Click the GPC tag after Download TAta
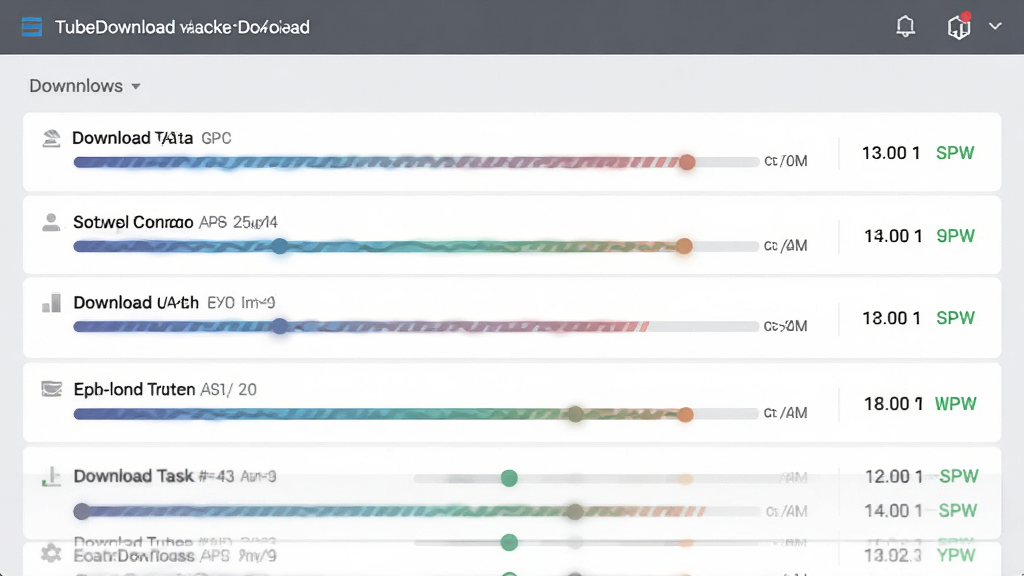The image size is (1024, 576). point(216,138)
